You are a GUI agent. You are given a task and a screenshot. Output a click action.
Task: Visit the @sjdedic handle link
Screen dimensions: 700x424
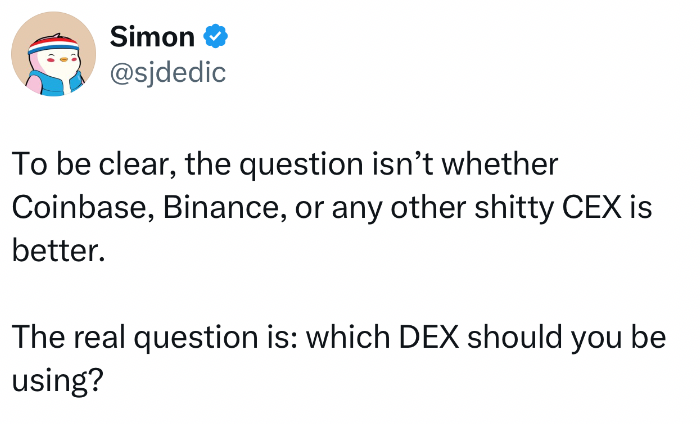click(168, 72)
